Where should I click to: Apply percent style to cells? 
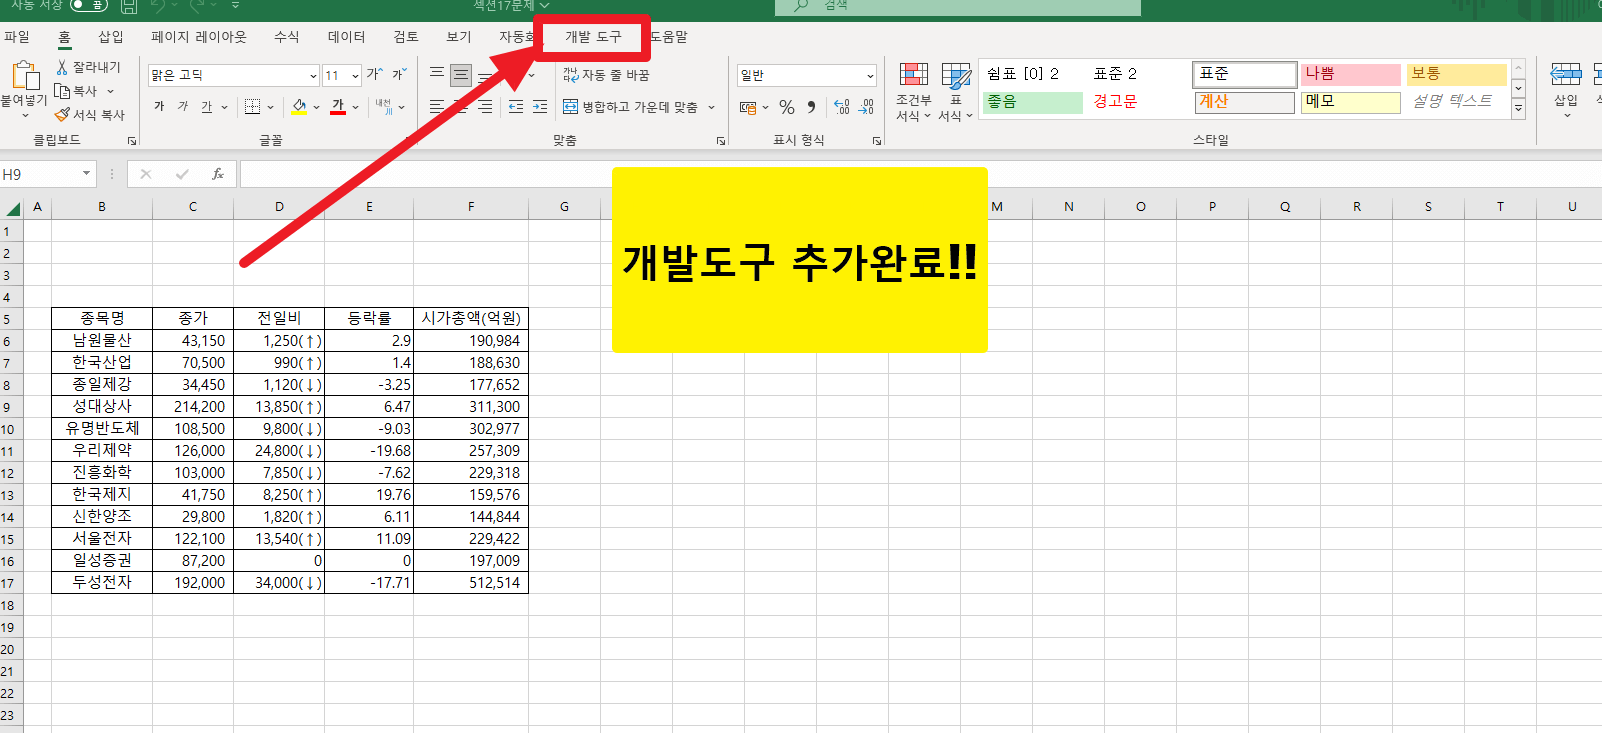point(787,107)
